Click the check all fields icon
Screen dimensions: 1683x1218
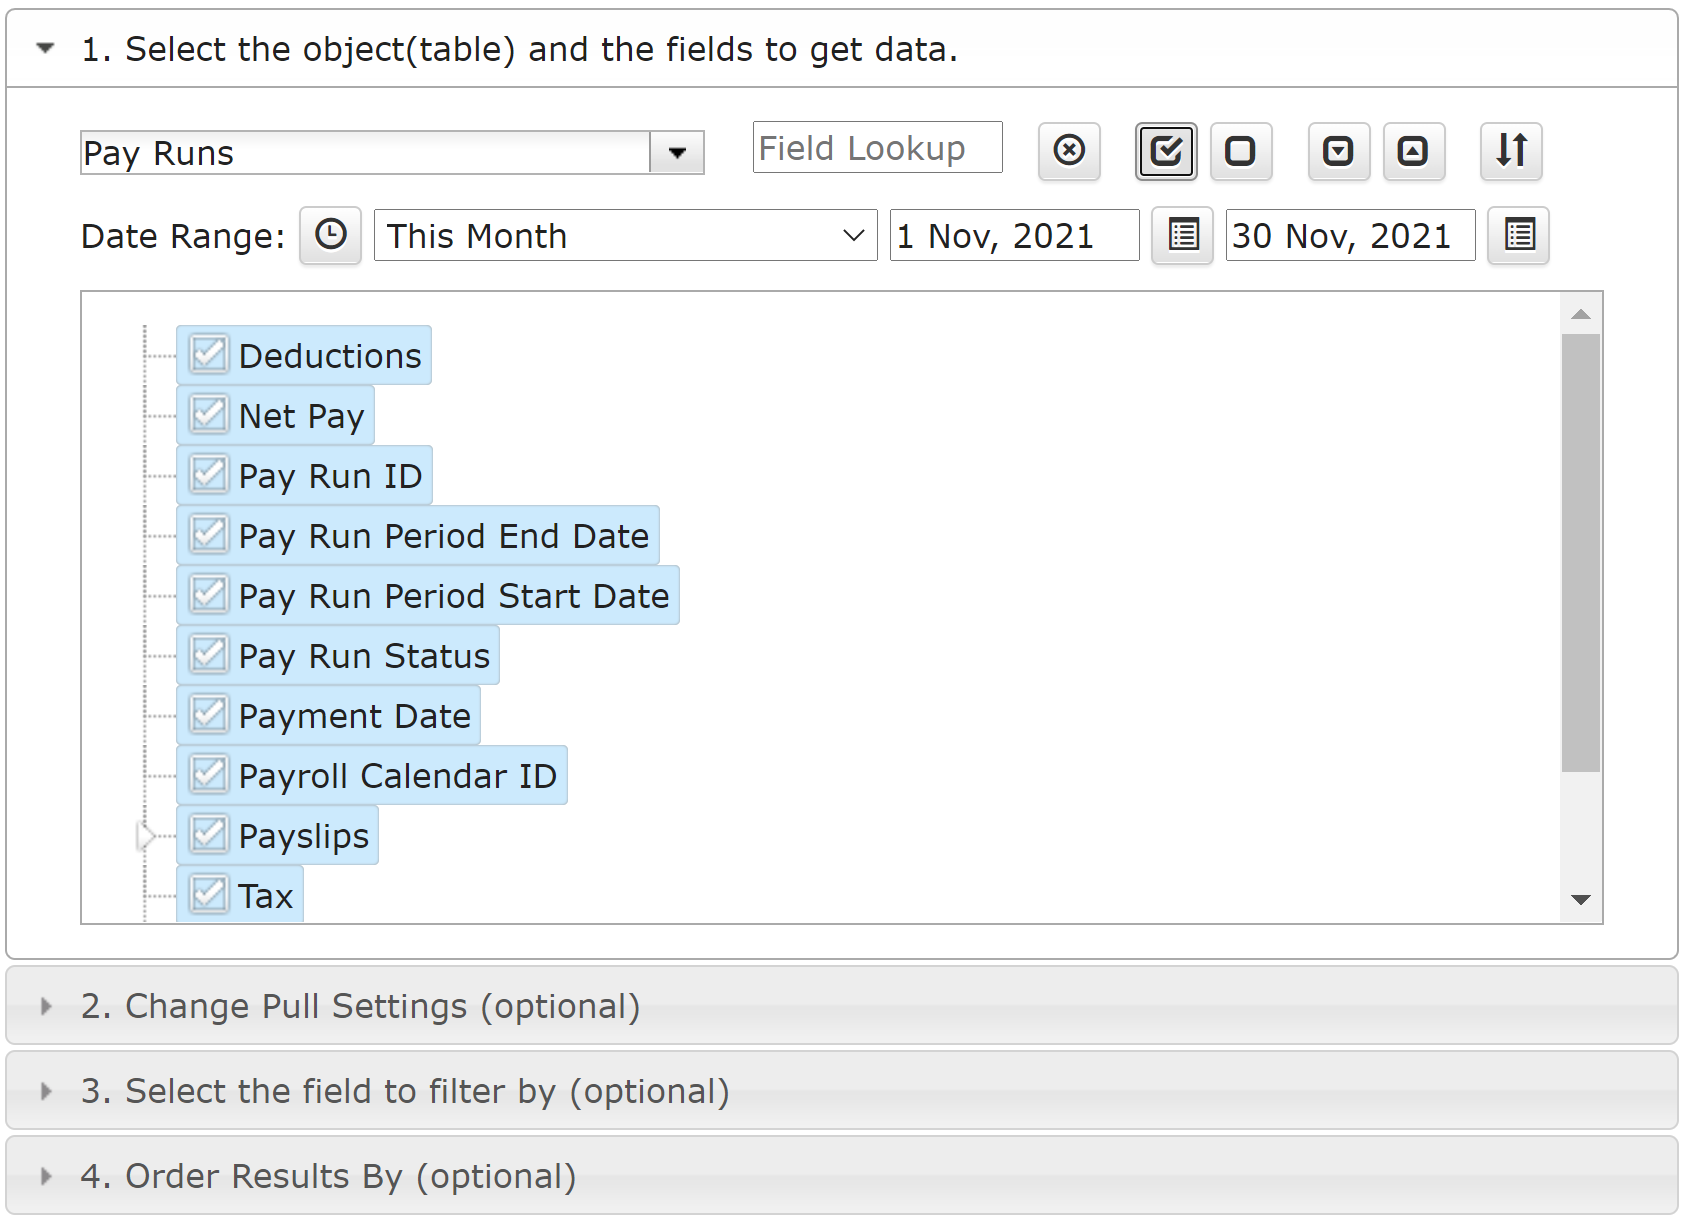click(1166, 151)
